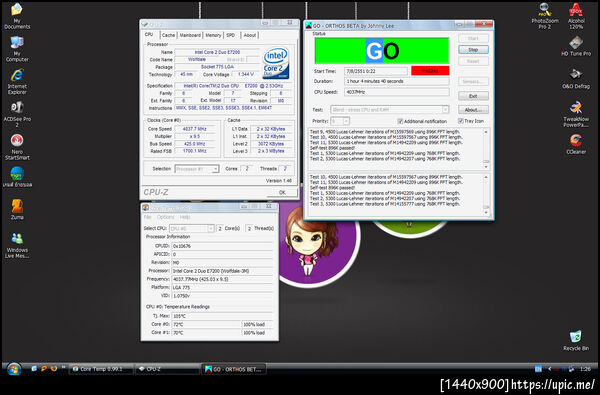The height and width of the screenshot is (395, 600).
Task: Click the Reset button in ORTHOS
Action: click(x=473, y=61)
